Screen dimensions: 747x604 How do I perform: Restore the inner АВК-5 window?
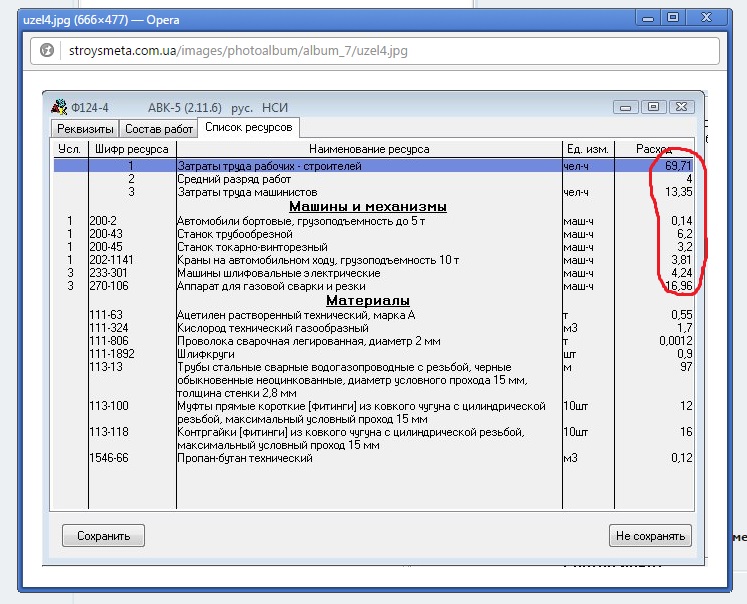point(653,106)
